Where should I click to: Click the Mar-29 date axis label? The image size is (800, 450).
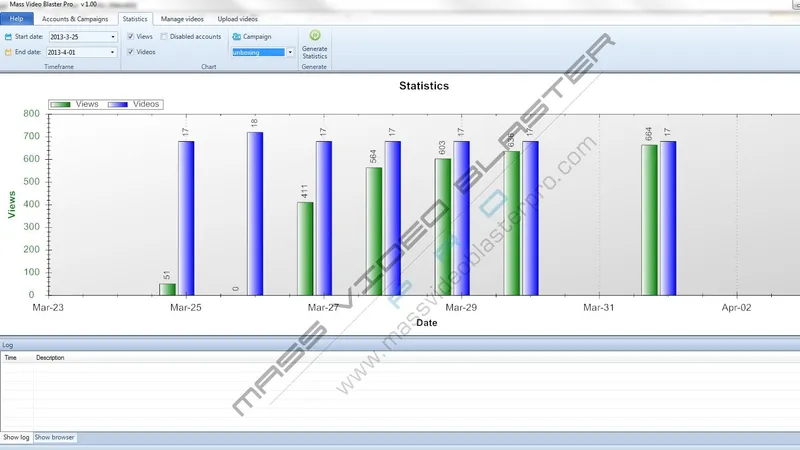pyautogui.click(x=461, y=308)
